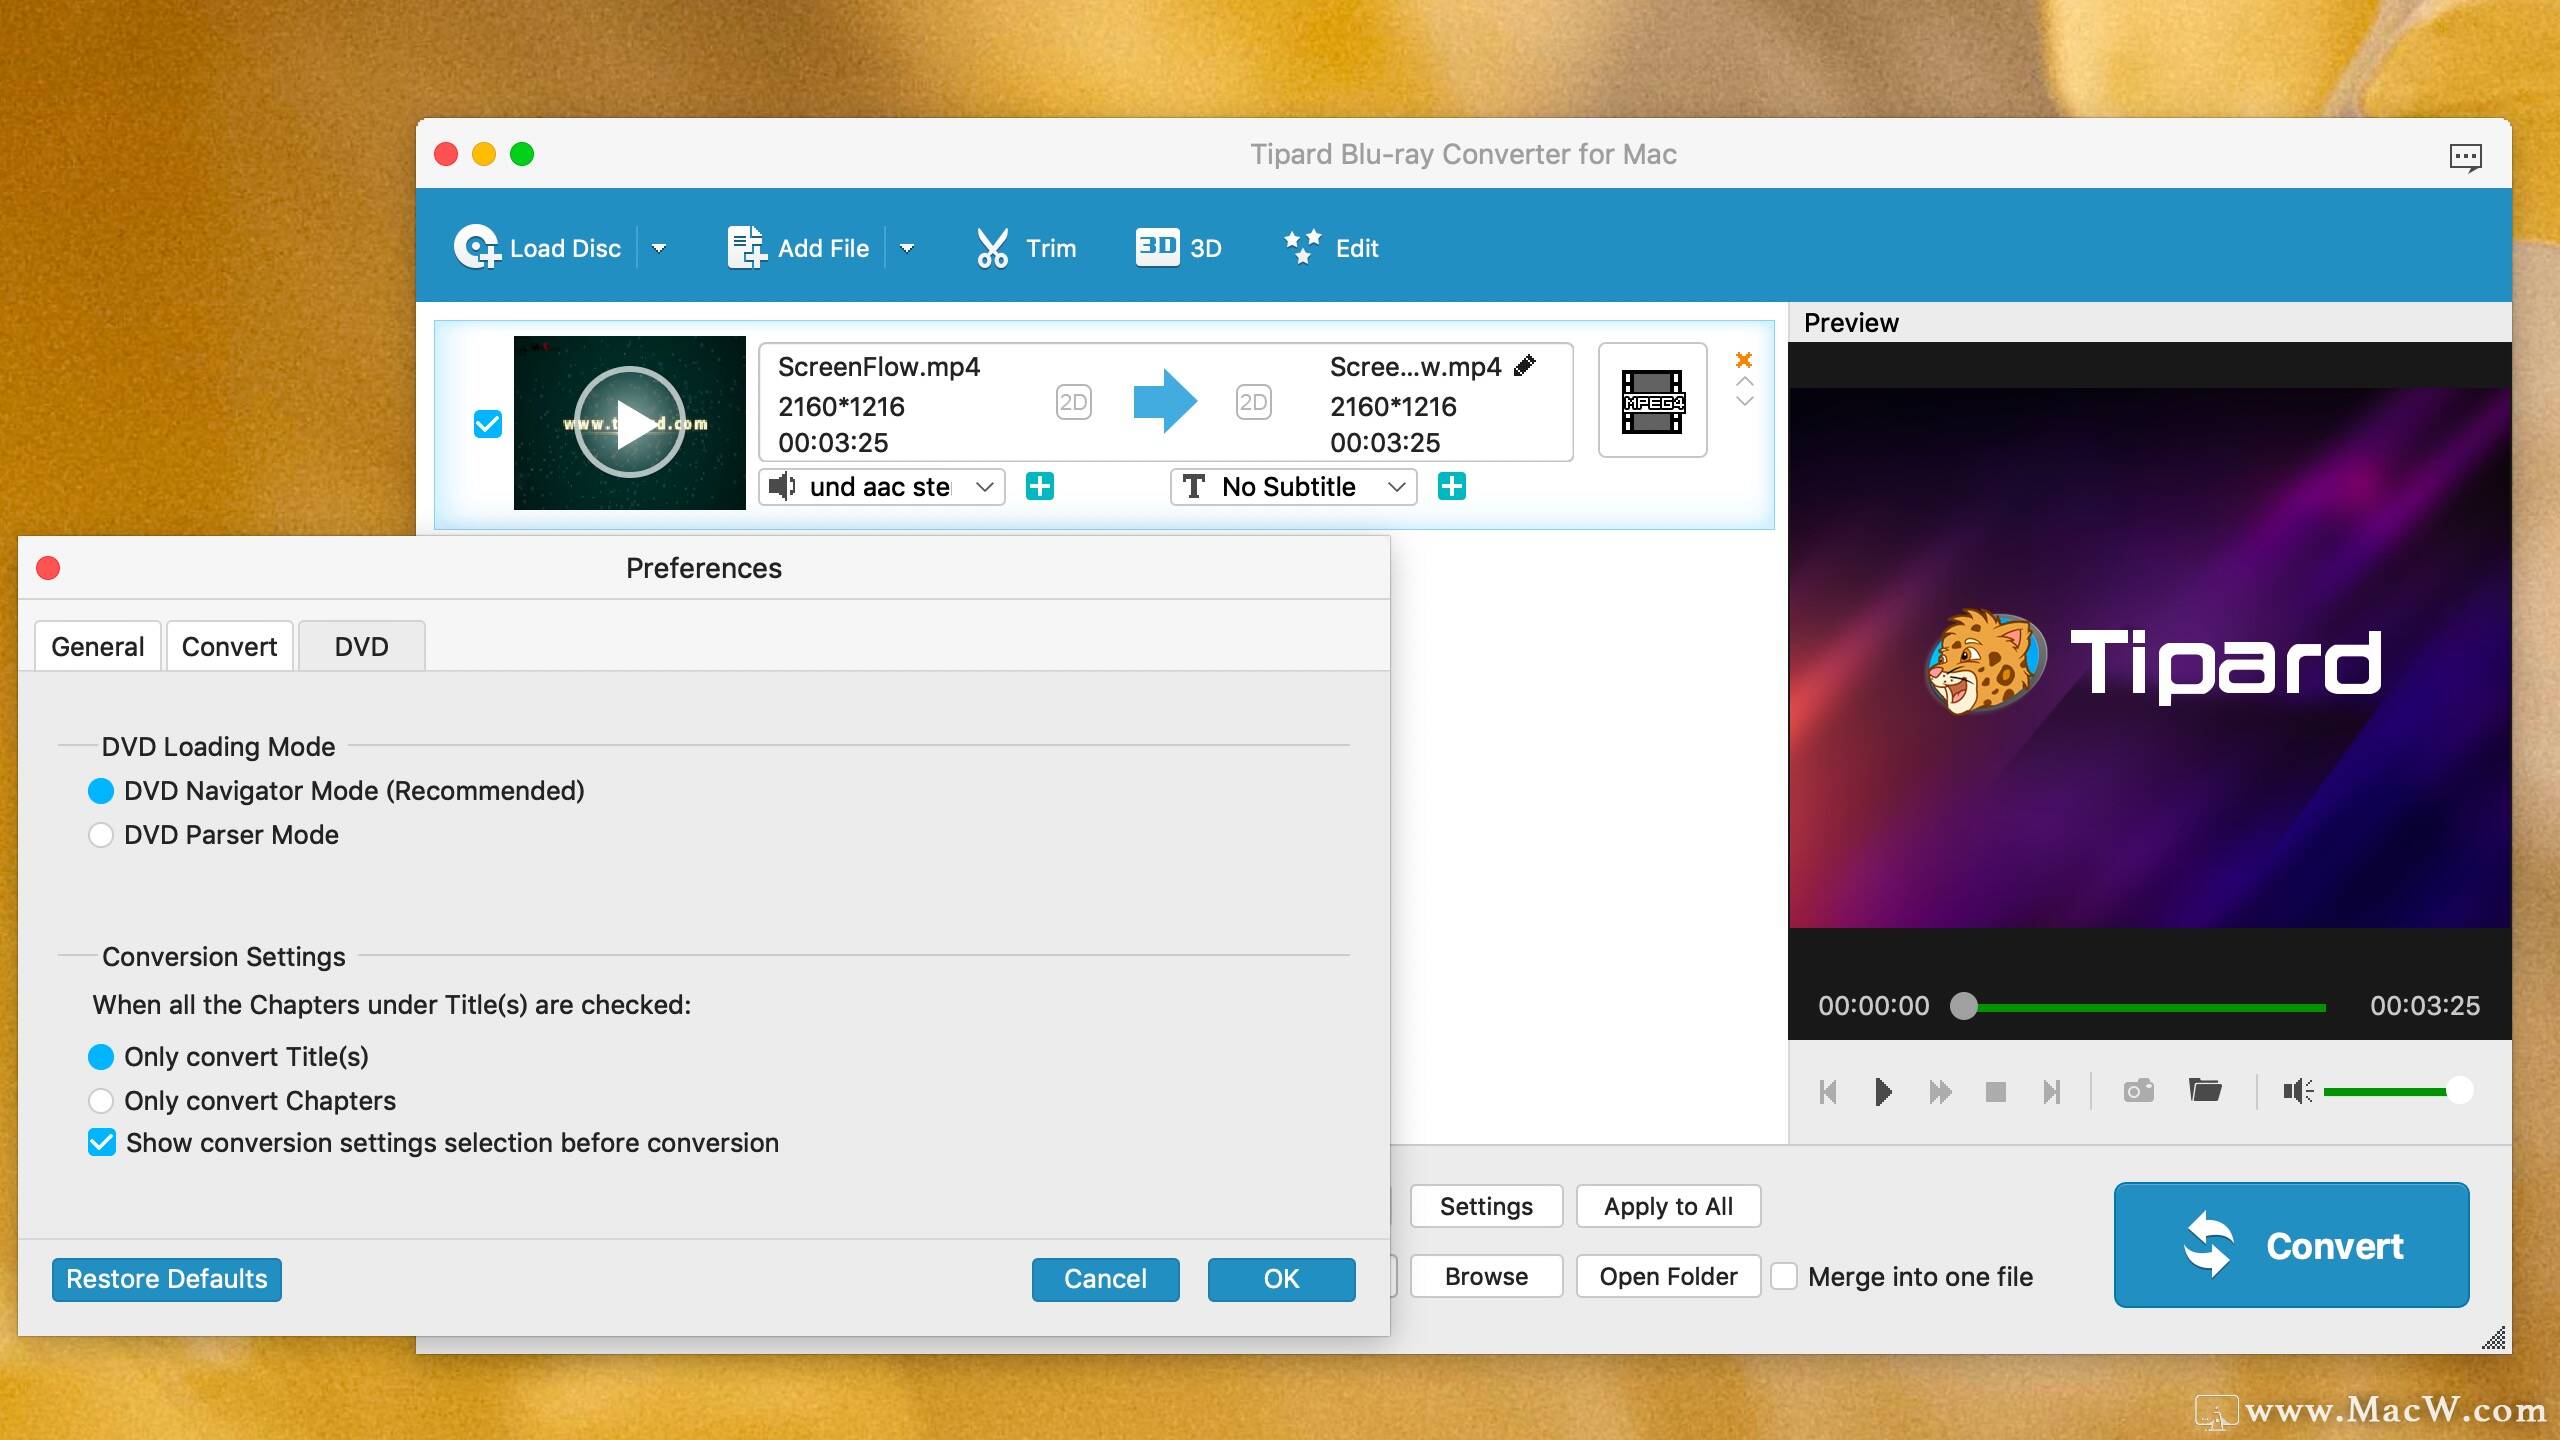Viewport: 2560px width, 1440px height.
Task: Mute the preview volume speaker icon
Action: click(x=2297, y=1091)
